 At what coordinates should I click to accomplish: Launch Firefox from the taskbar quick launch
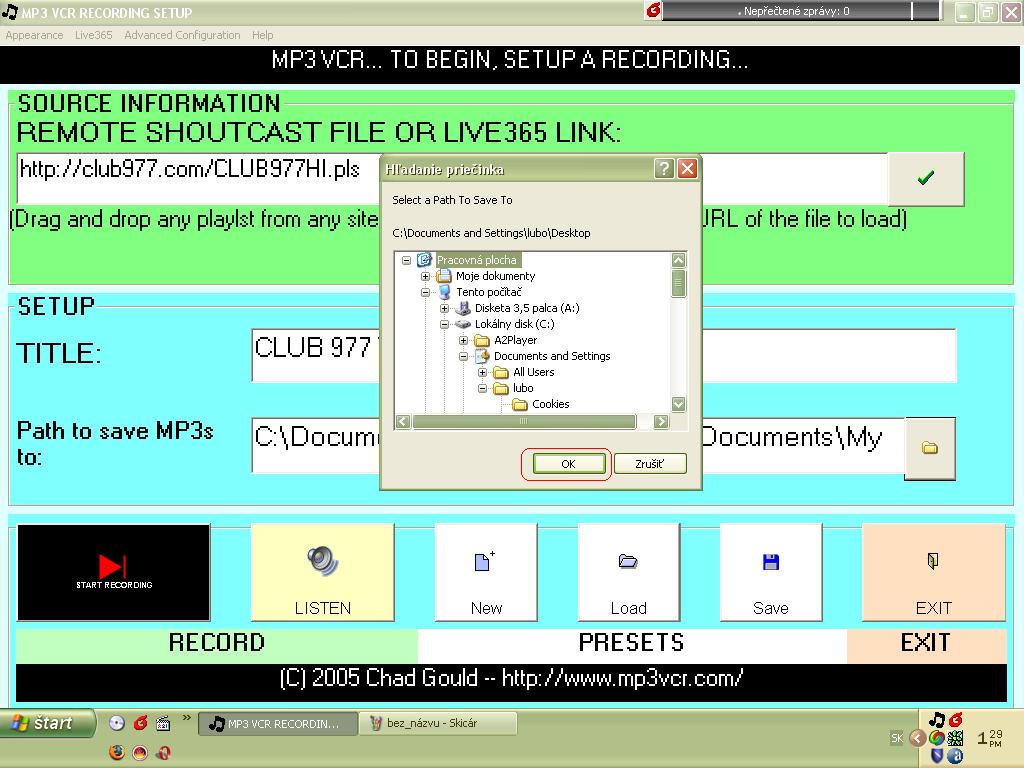tap(117, 752)
